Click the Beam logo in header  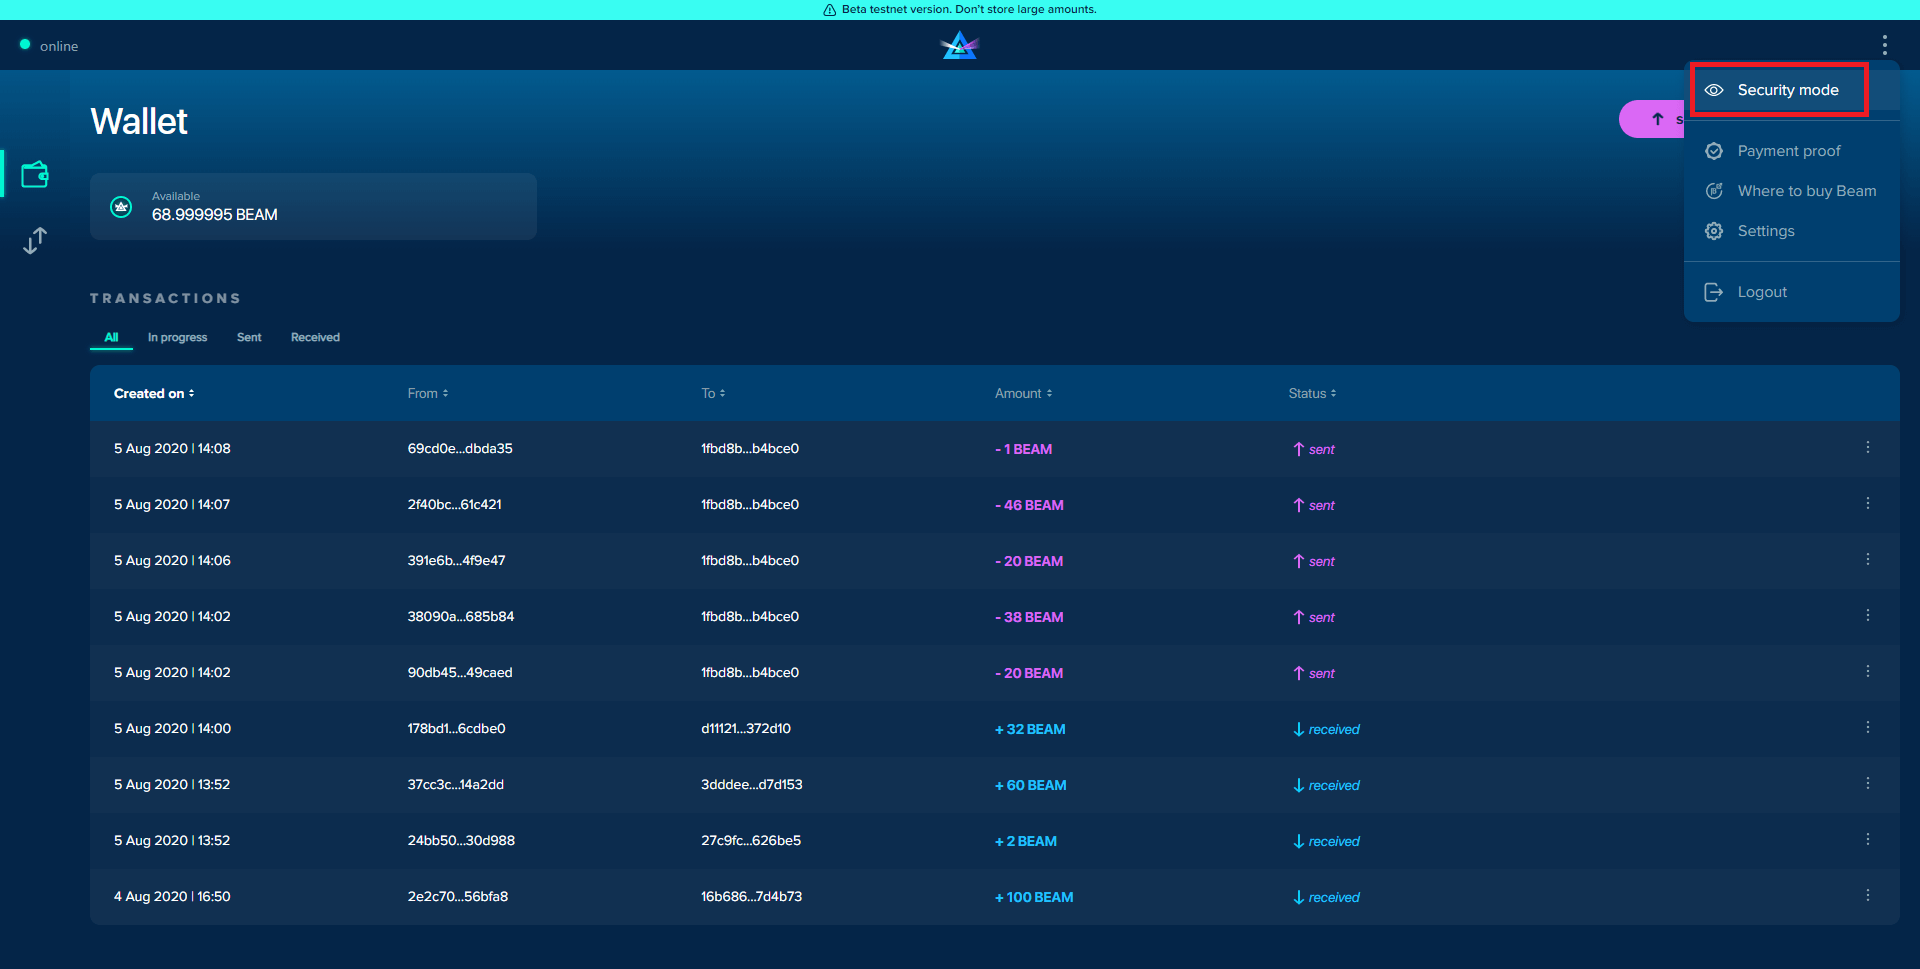959,46
